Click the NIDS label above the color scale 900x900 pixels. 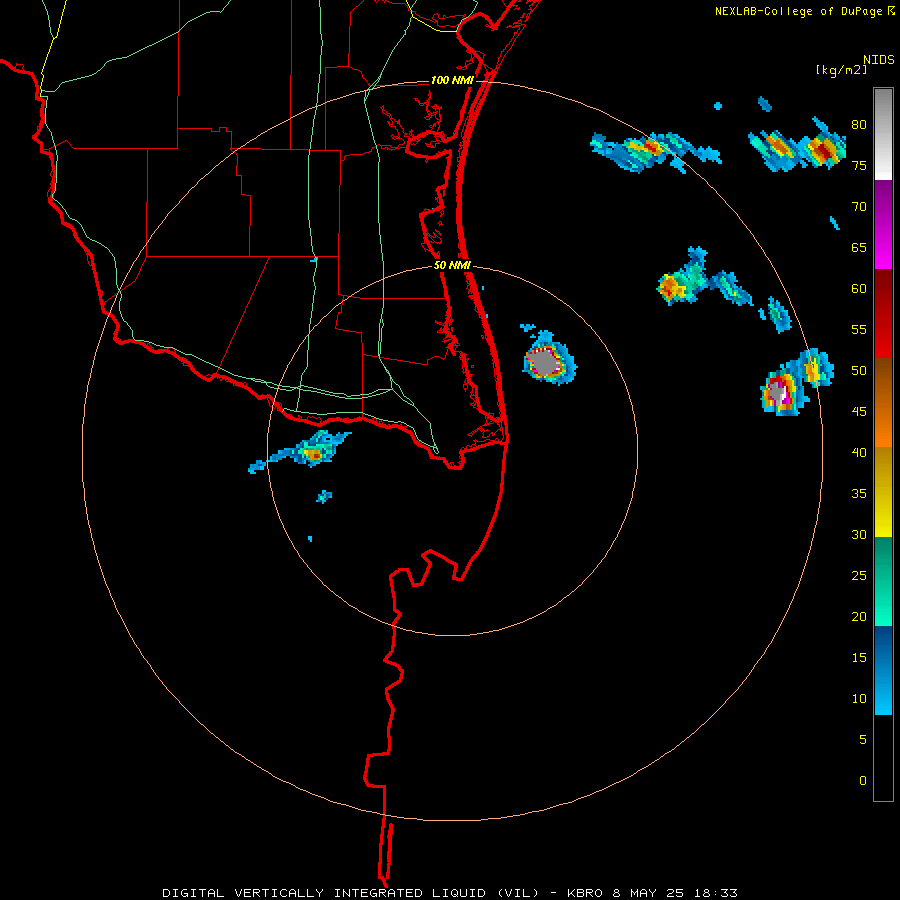[x=878, y=60]
